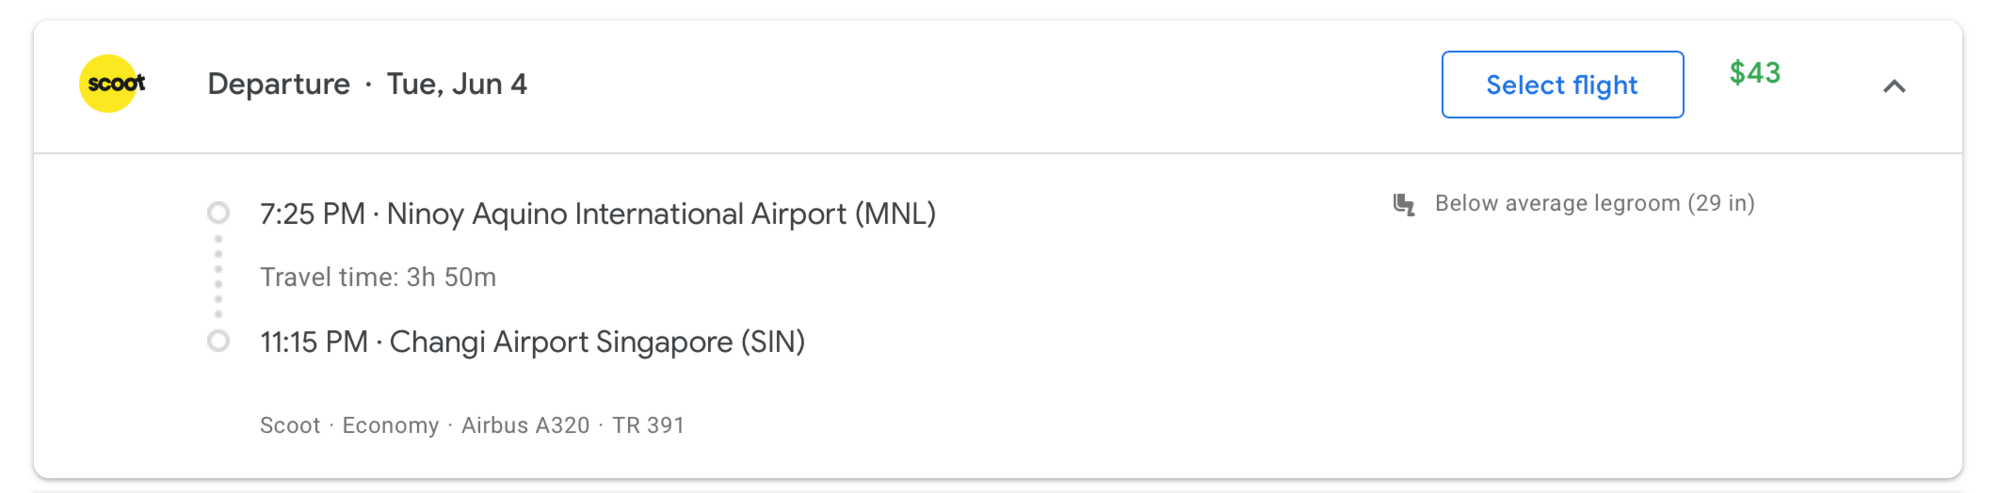Click Travel time: 3h 50m text

tap(378, 277)
